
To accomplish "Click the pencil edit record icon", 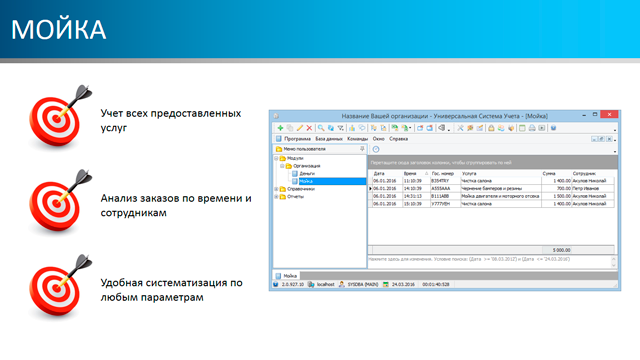I will [300, 128].
